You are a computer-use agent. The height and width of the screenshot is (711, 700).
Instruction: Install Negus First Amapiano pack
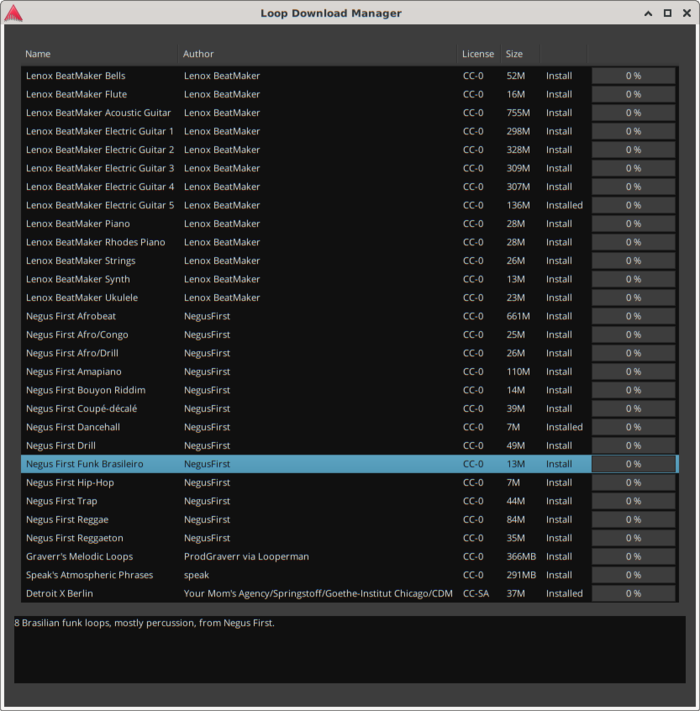(559, 372)
